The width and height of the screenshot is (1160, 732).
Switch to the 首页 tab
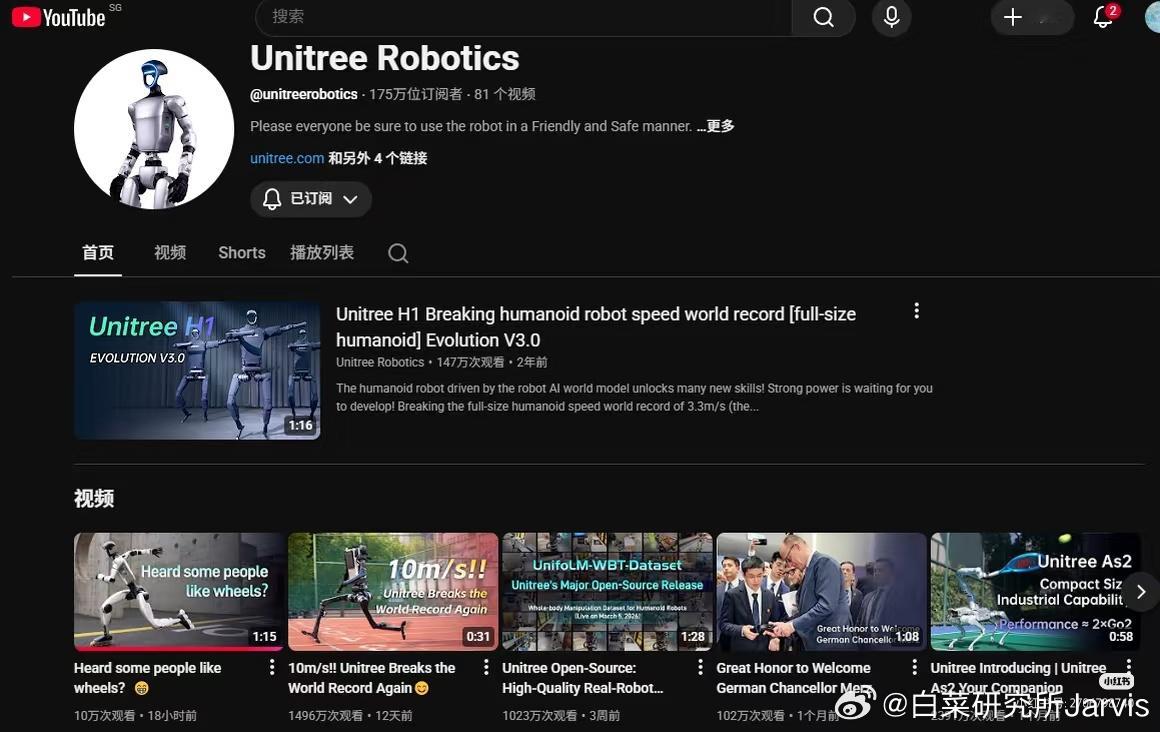tap(98, 253)
